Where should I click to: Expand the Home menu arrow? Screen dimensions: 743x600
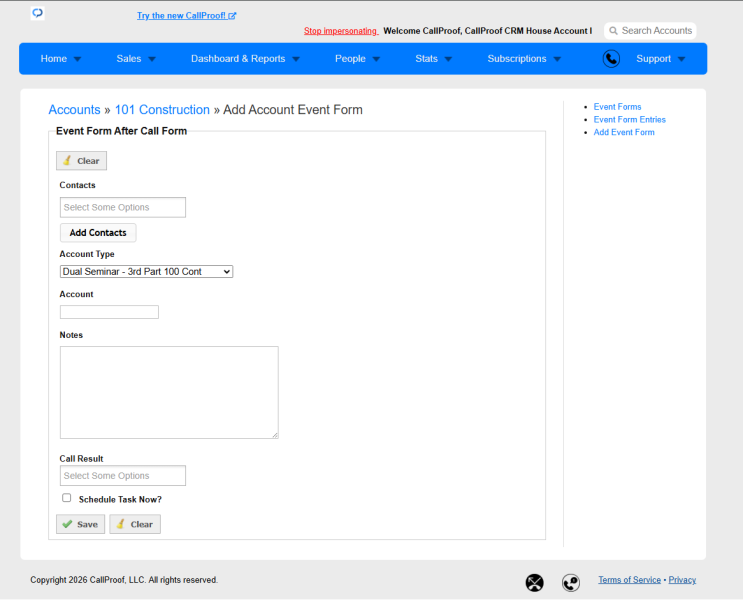tap(78, 59)
